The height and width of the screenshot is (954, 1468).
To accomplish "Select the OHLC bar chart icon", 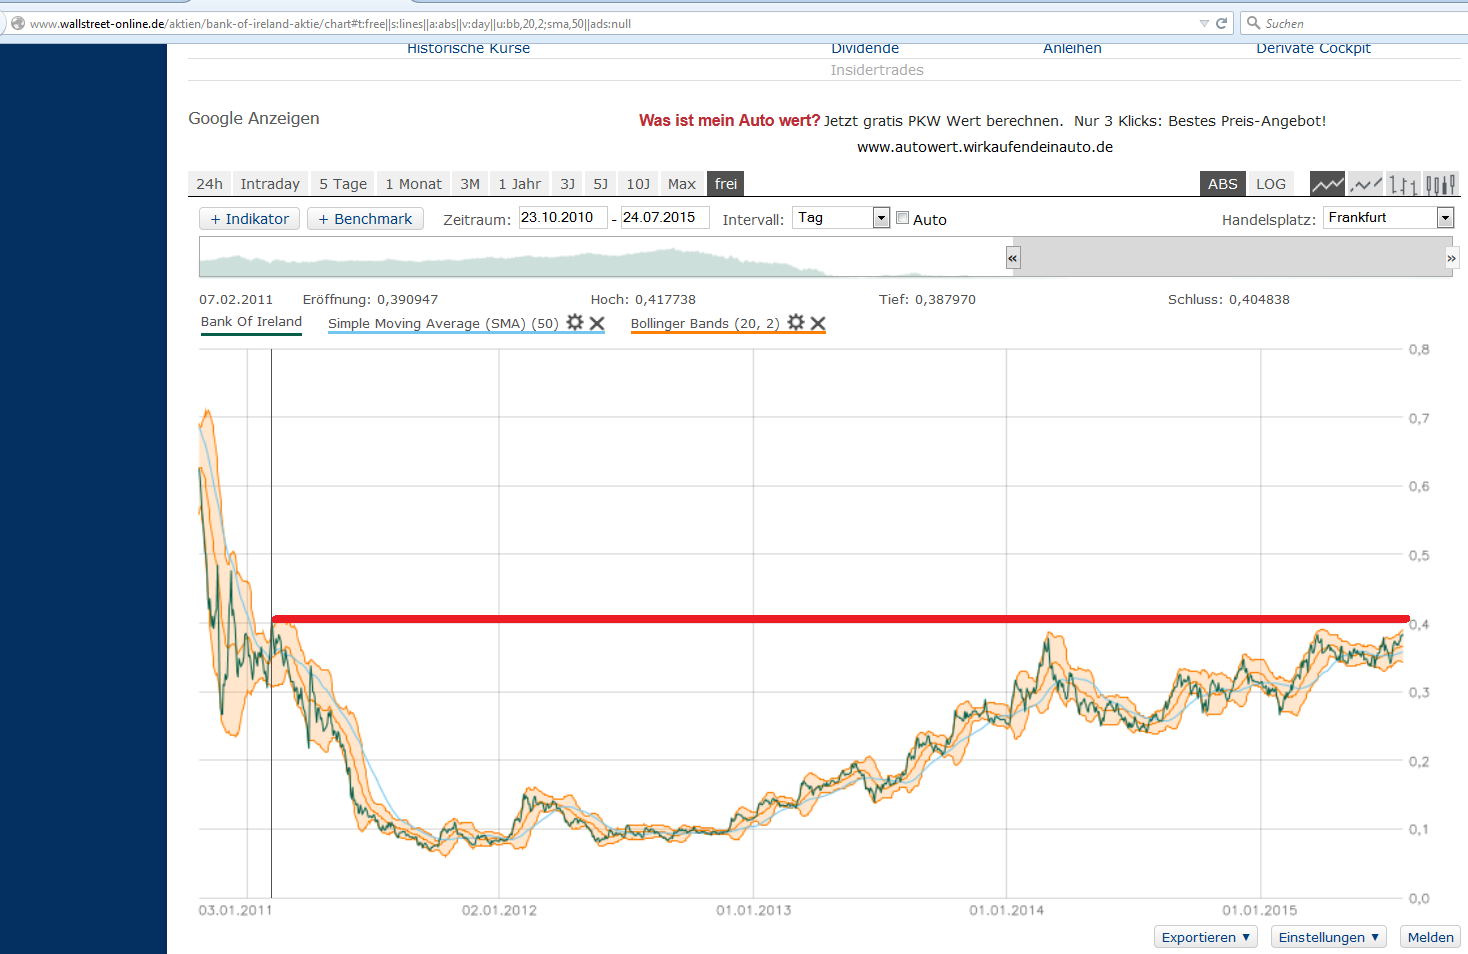I will click(1403, 184).
